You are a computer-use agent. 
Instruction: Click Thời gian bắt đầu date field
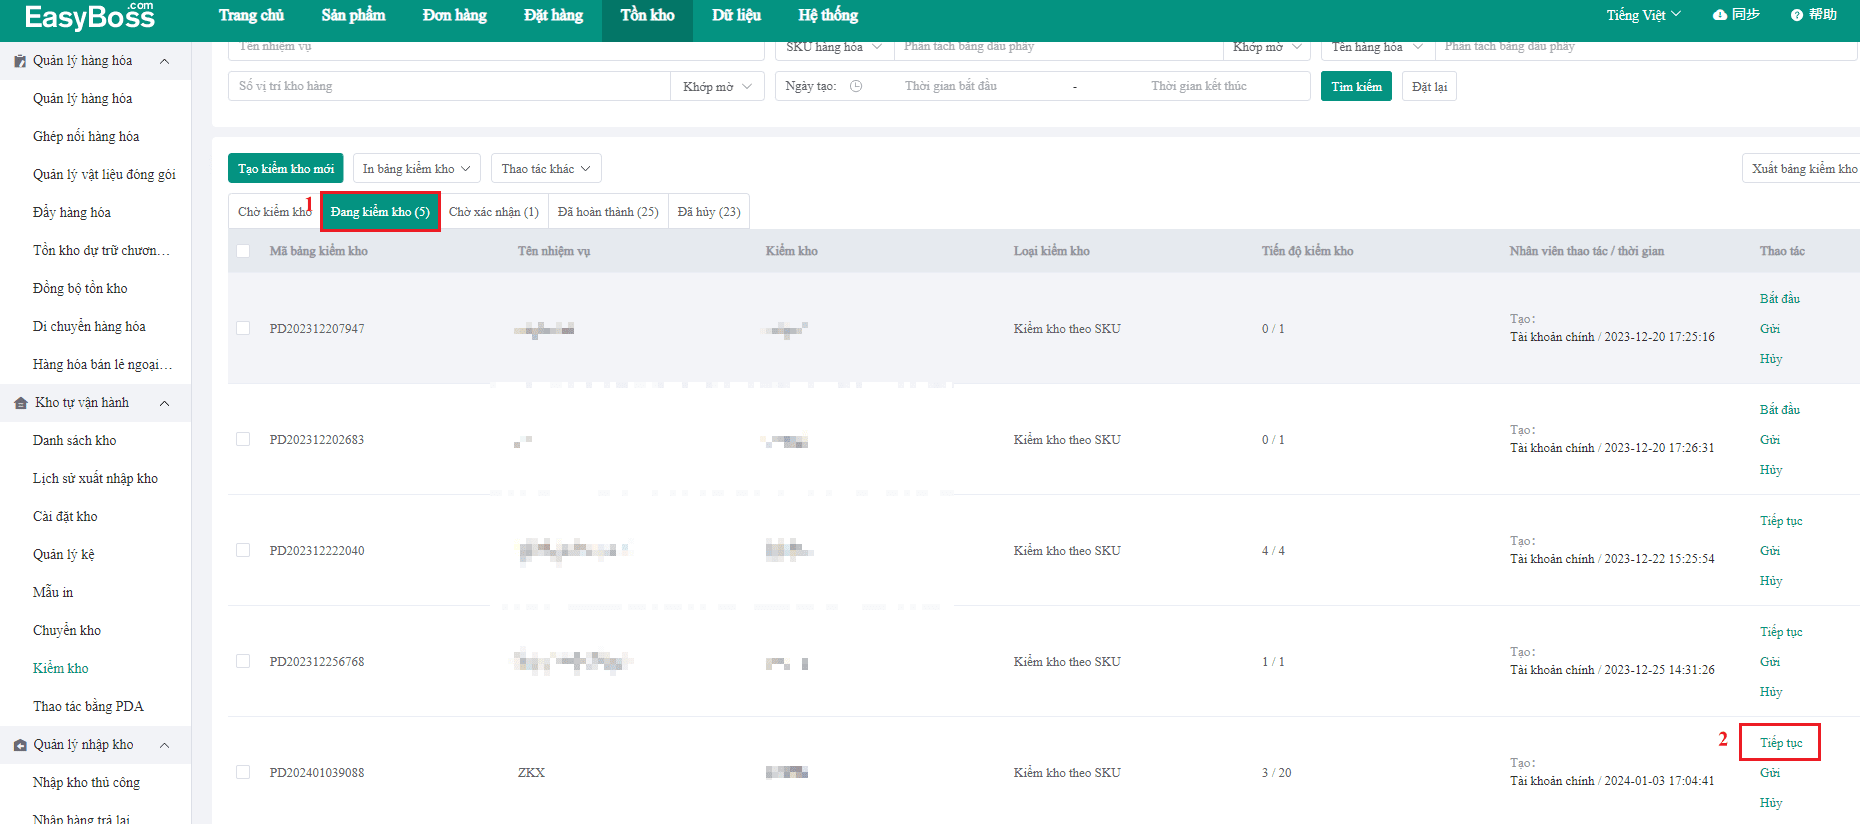click(951, 86)
